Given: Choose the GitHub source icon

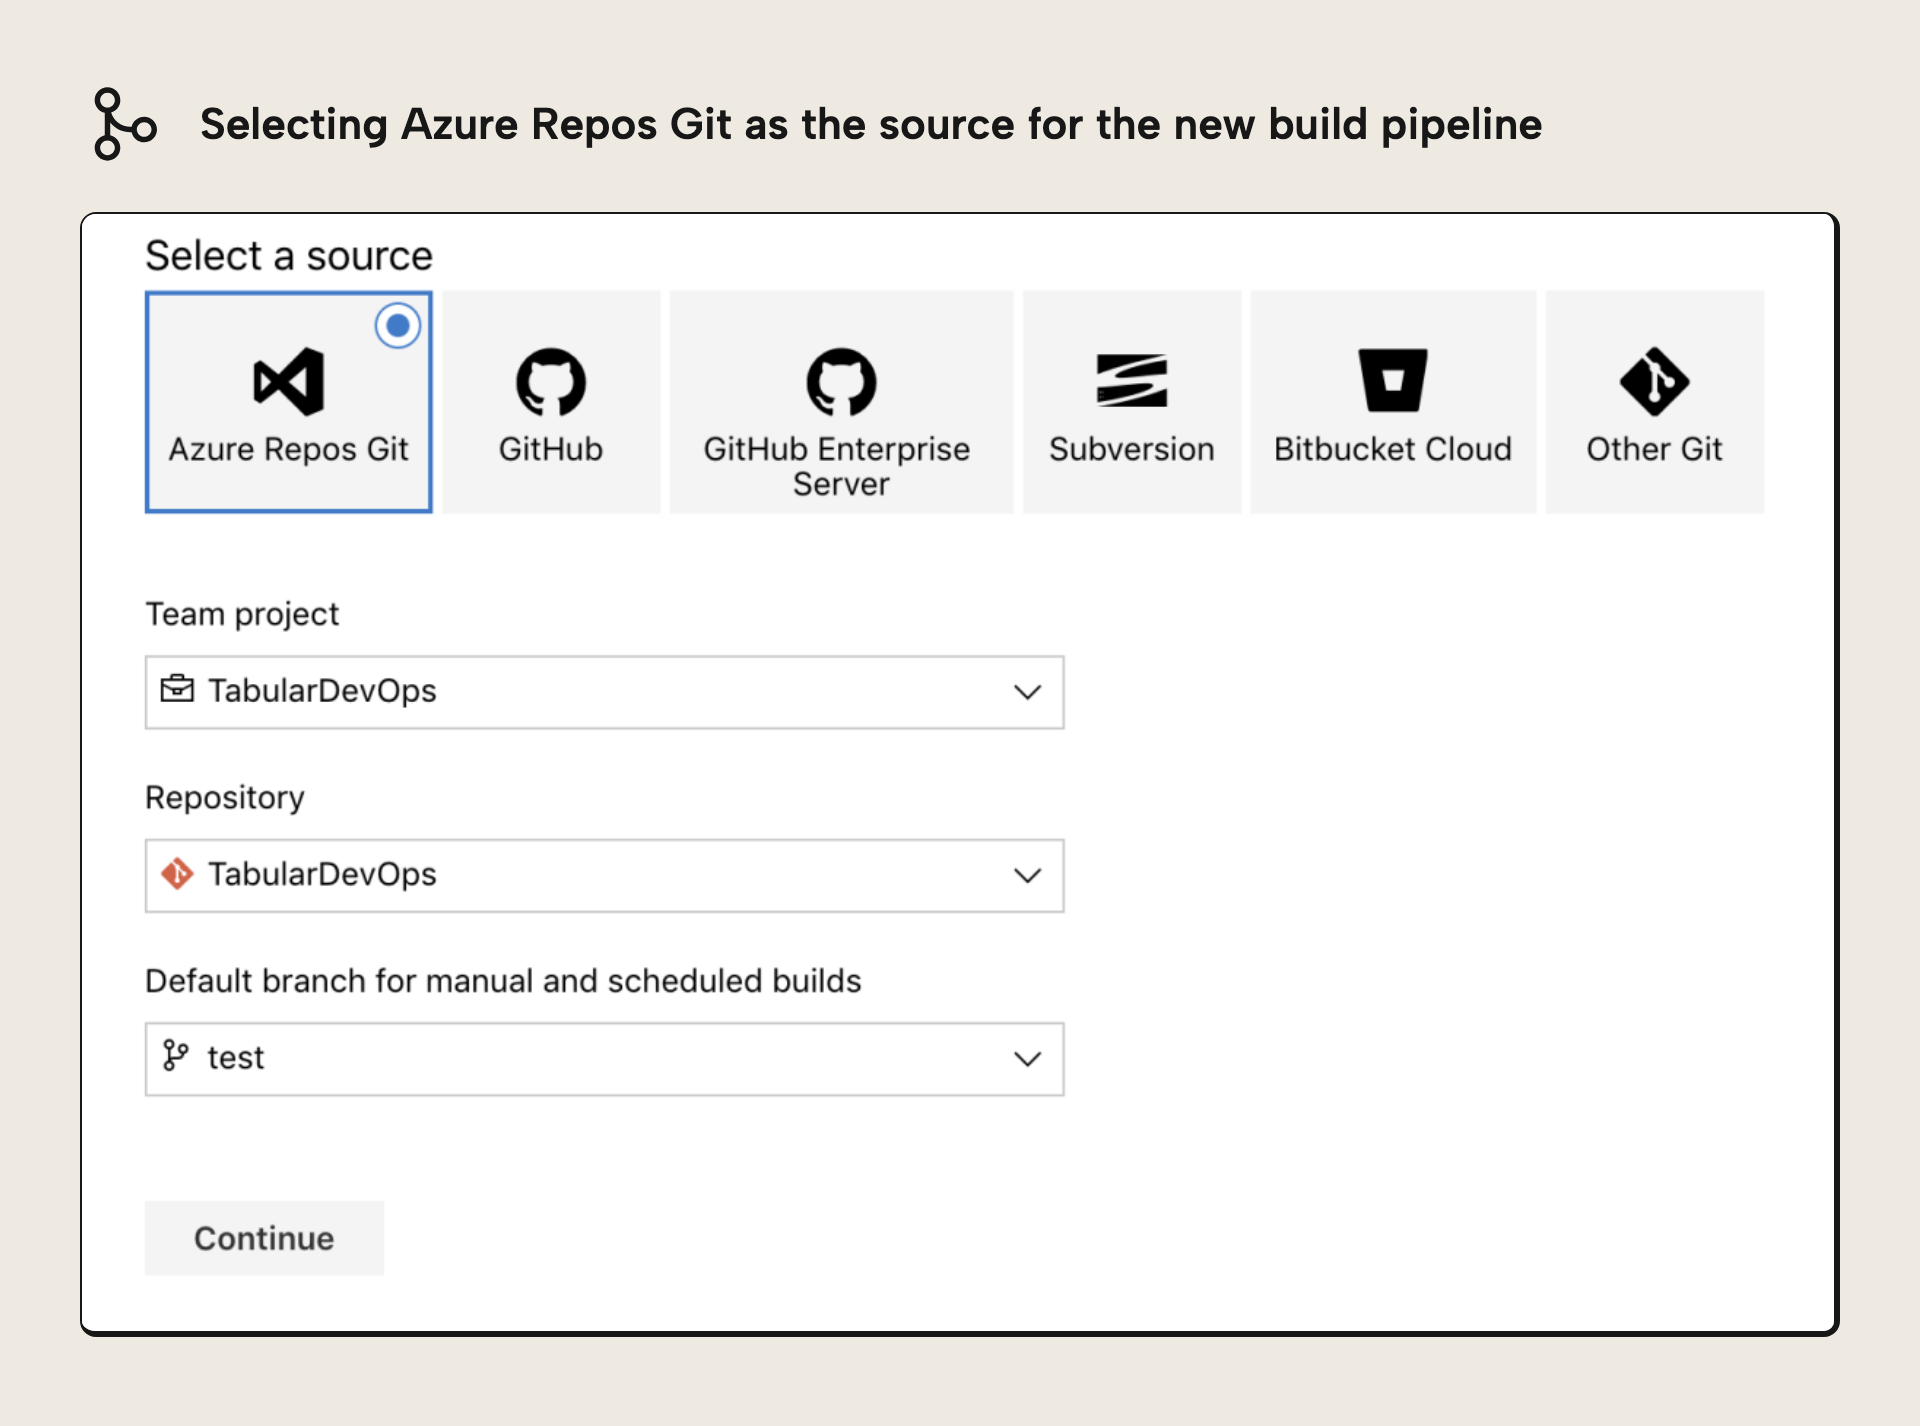Looking at the screenshot, I should pyautogui.click(x=551, y=381).
